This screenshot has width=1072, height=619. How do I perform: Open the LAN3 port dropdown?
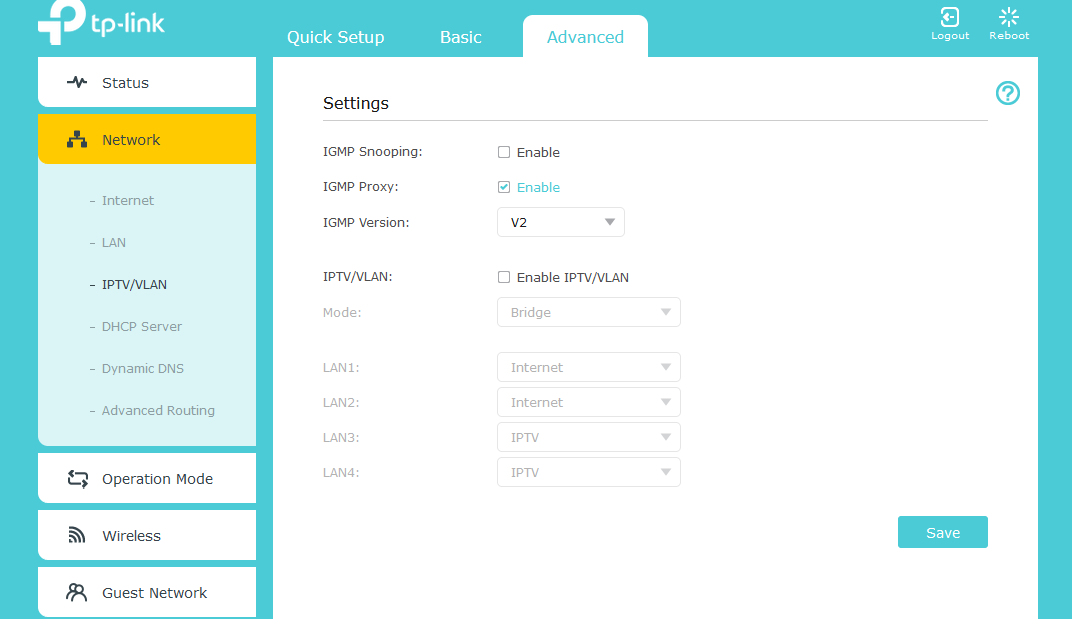[x=589, y=437]
